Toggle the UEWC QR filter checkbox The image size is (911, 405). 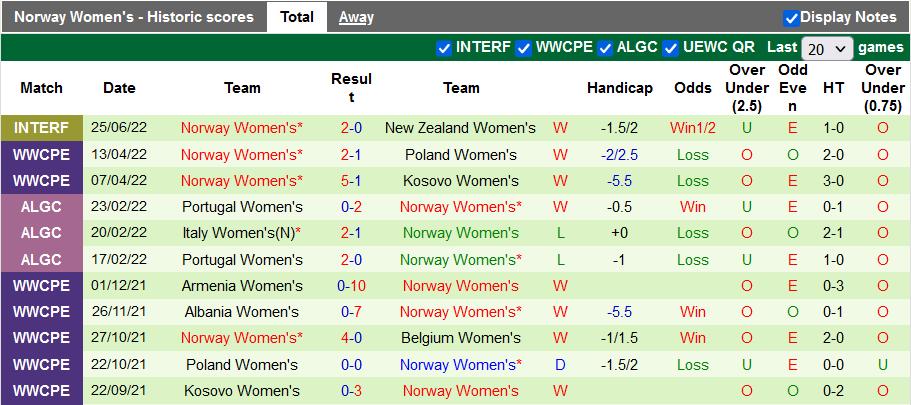671,48
